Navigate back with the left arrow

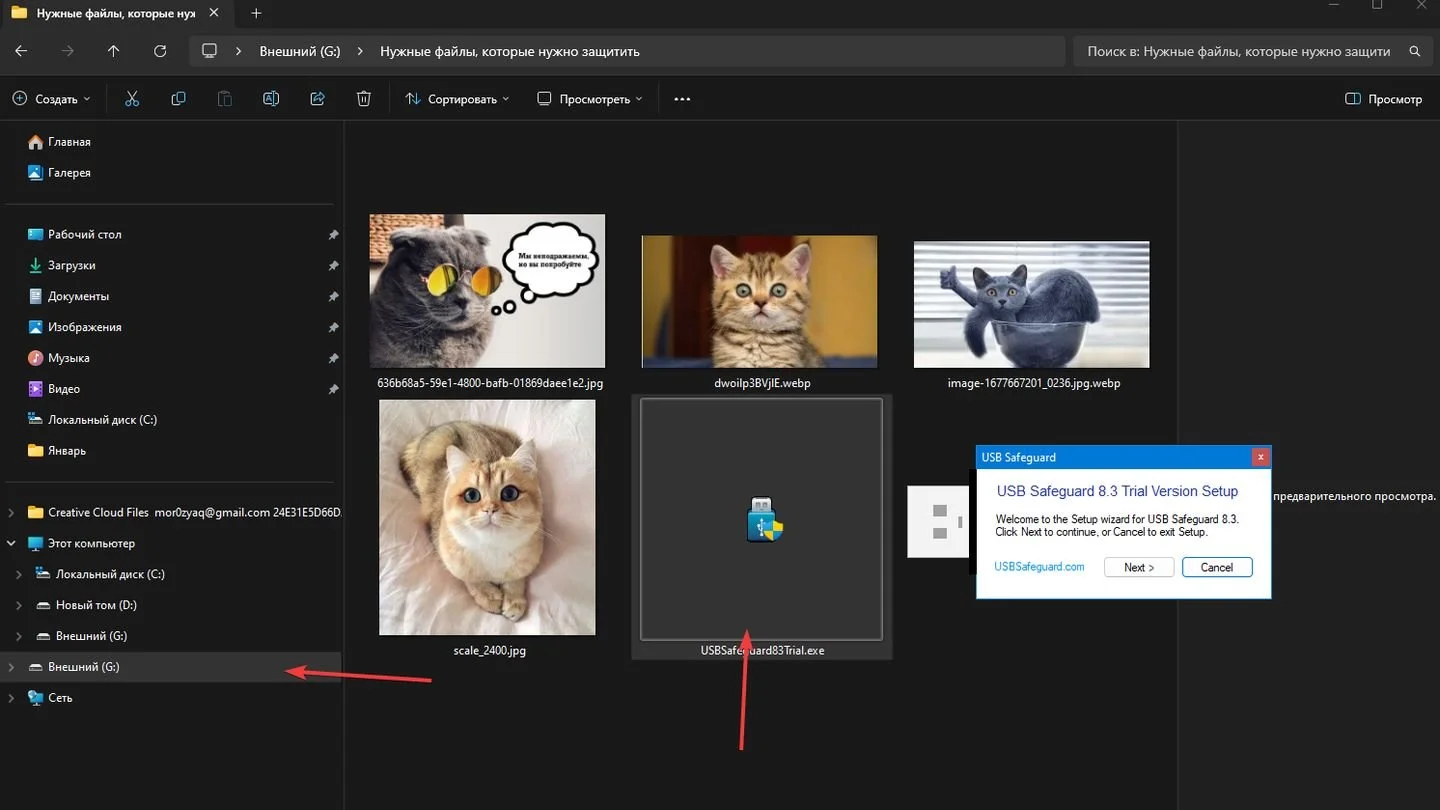click(x=21, y=51)
